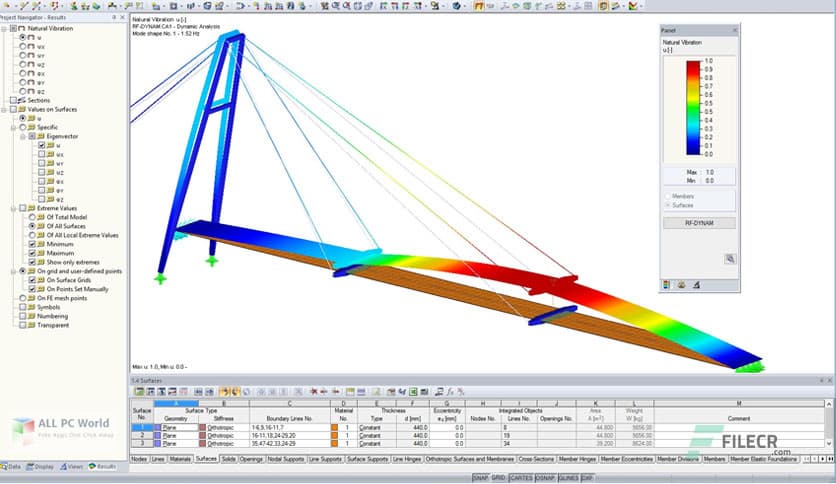Viewport: 836px width, 484px height.
Task: Pin the Project Navigator panel
Action: 114,17
